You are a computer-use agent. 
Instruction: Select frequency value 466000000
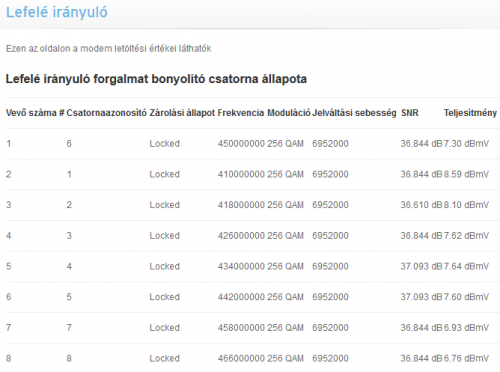tap(241, 358)
